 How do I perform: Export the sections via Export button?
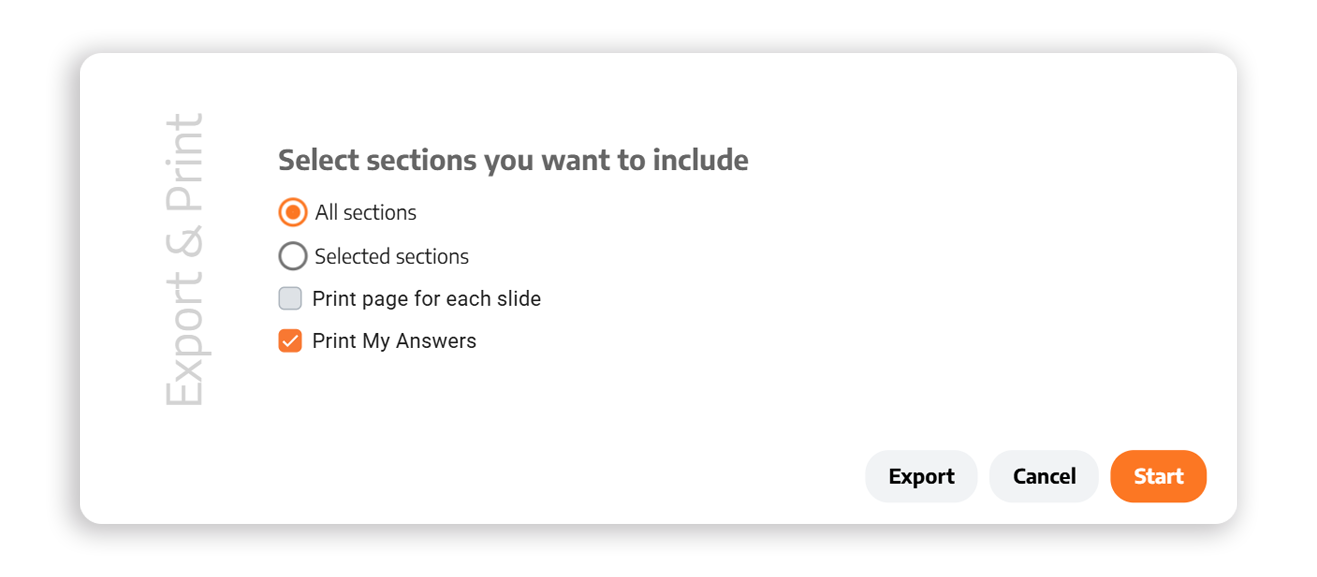pyautogui.click(x=920, y=476)
